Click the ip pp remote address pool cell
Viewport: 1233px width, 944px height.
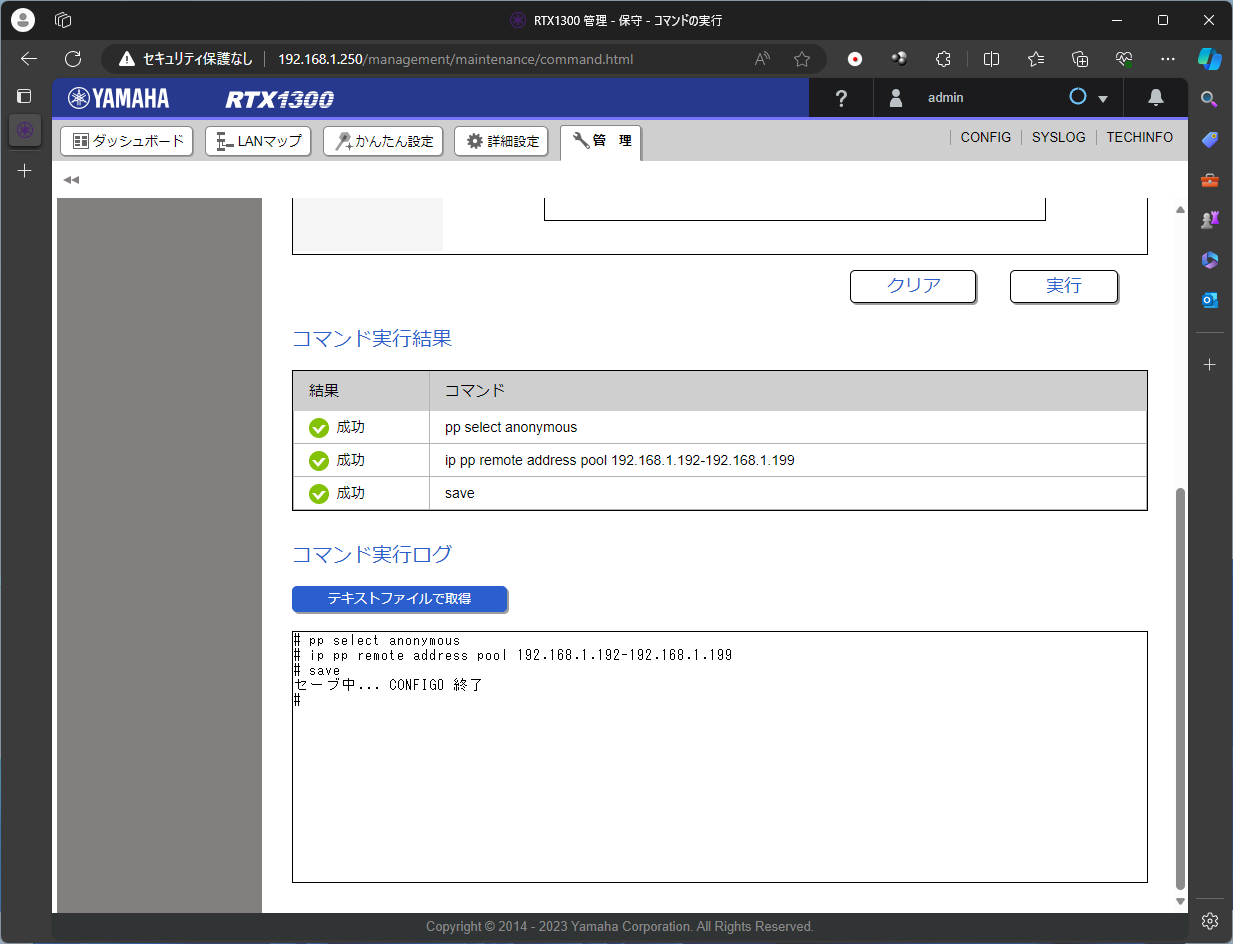(788, 460)
